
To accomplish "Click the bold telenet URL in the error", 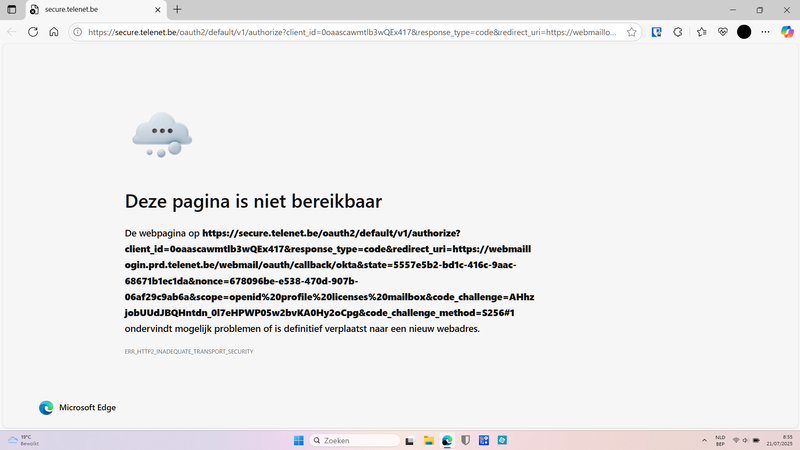I will pyautogui.click(x=330, y=273).
